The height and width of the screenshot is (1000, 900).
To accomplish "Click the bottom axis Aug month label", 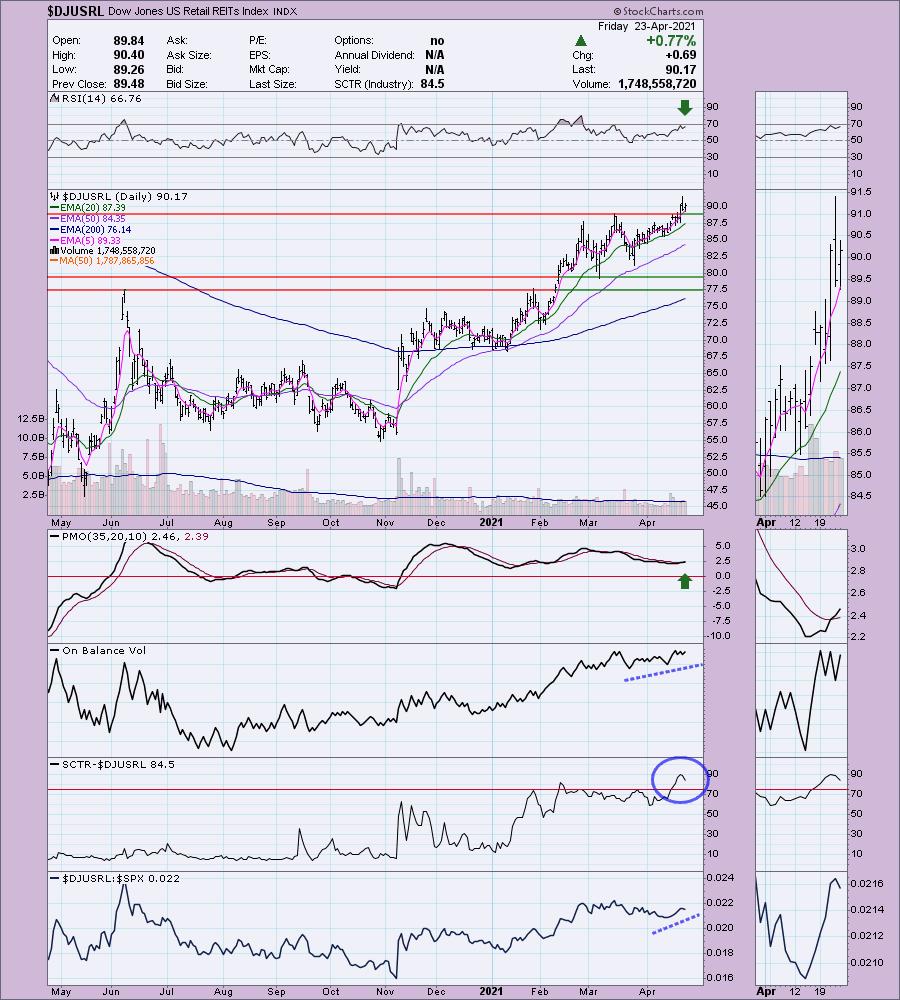I will [223, 991].
